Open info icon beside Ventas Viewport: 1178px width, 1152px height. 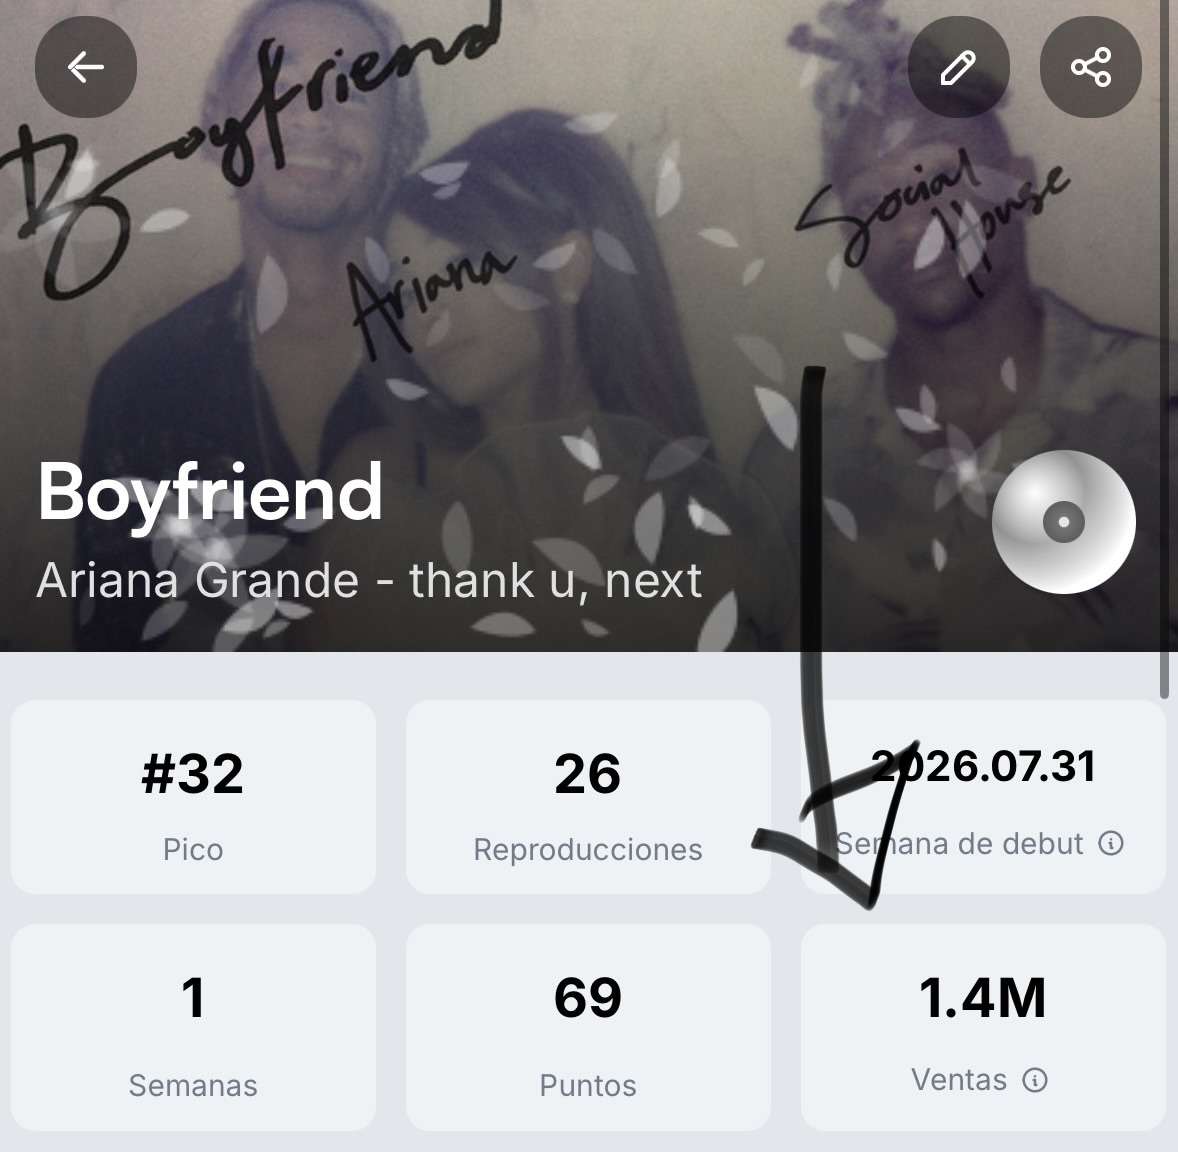tap(1035, 1080)
